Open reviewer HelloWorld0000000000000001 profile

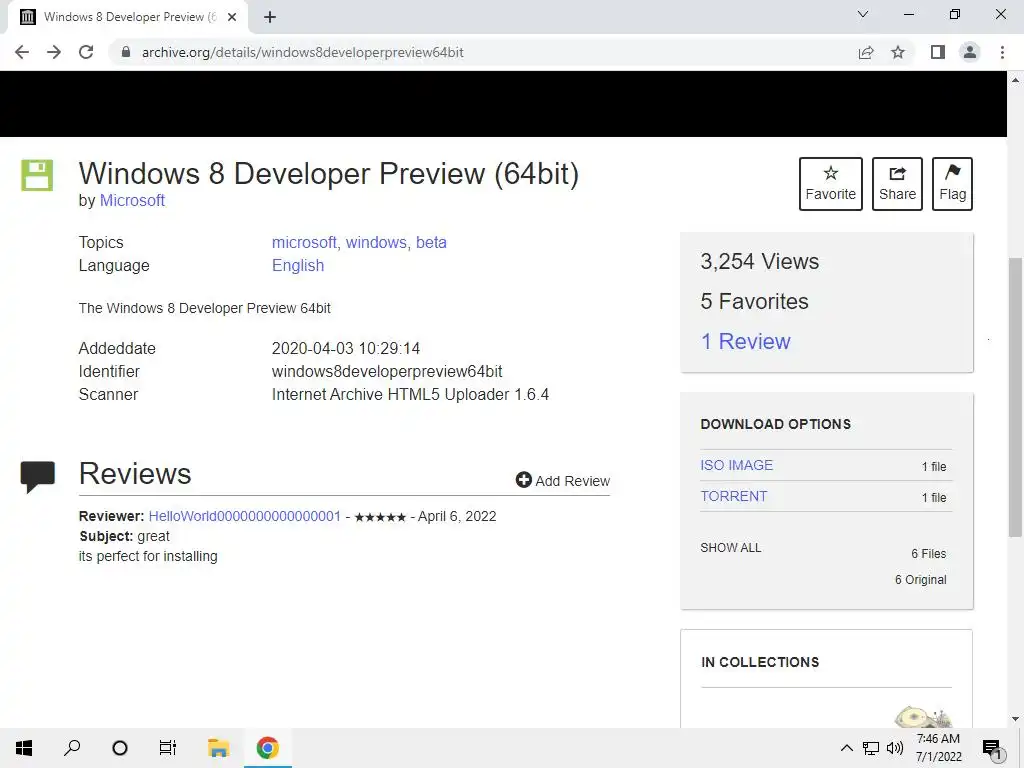245,516
